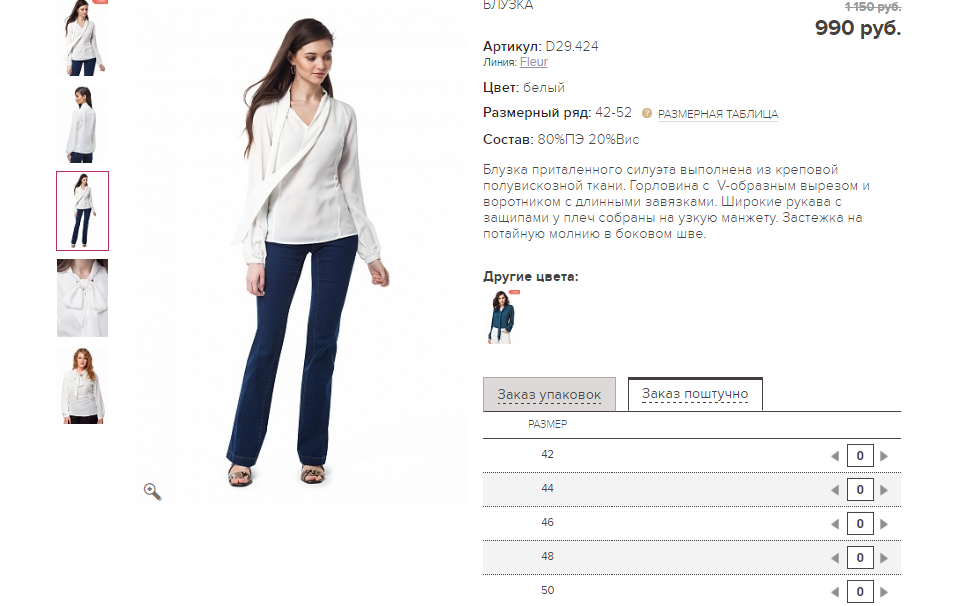Increase quantity for size 48
978x606 pixels.
pyautogui.click(x=884, y=558)
